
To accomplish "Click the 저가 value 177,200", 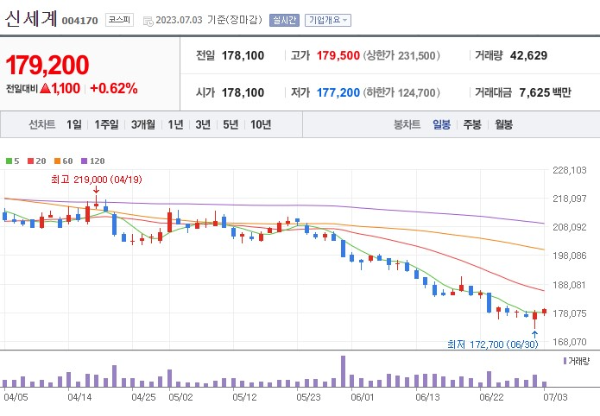I will pos(338,93).
